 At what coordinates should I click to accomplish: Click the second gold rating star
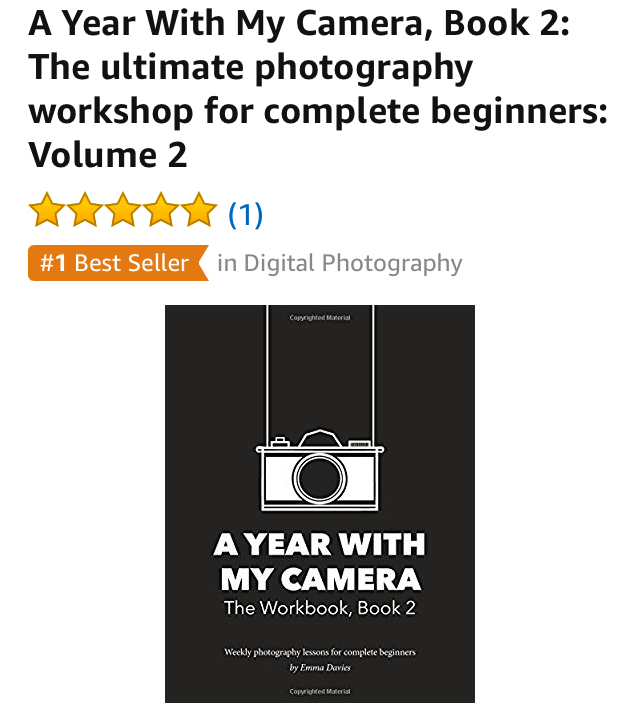coord(85,210)
